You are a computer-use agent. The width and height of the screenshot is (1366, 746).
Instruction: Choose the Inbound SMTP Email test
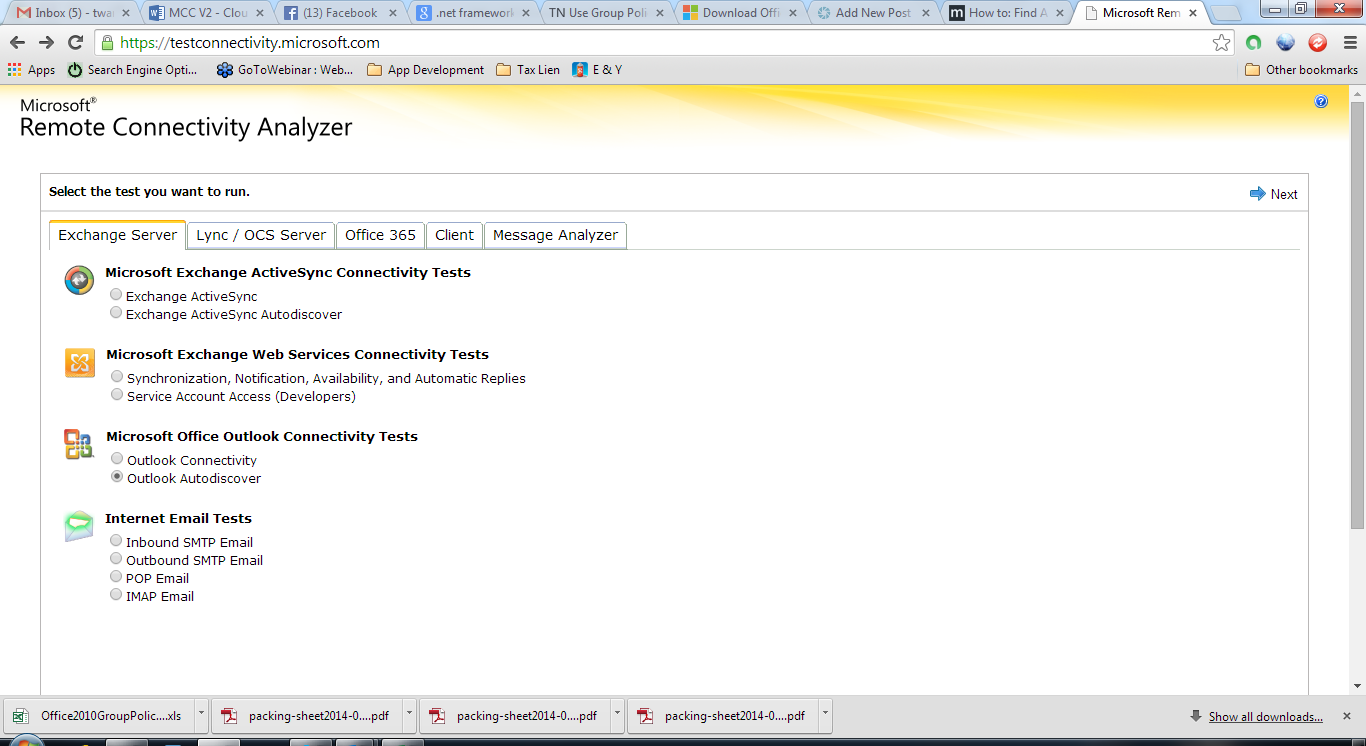pos(116,541)
